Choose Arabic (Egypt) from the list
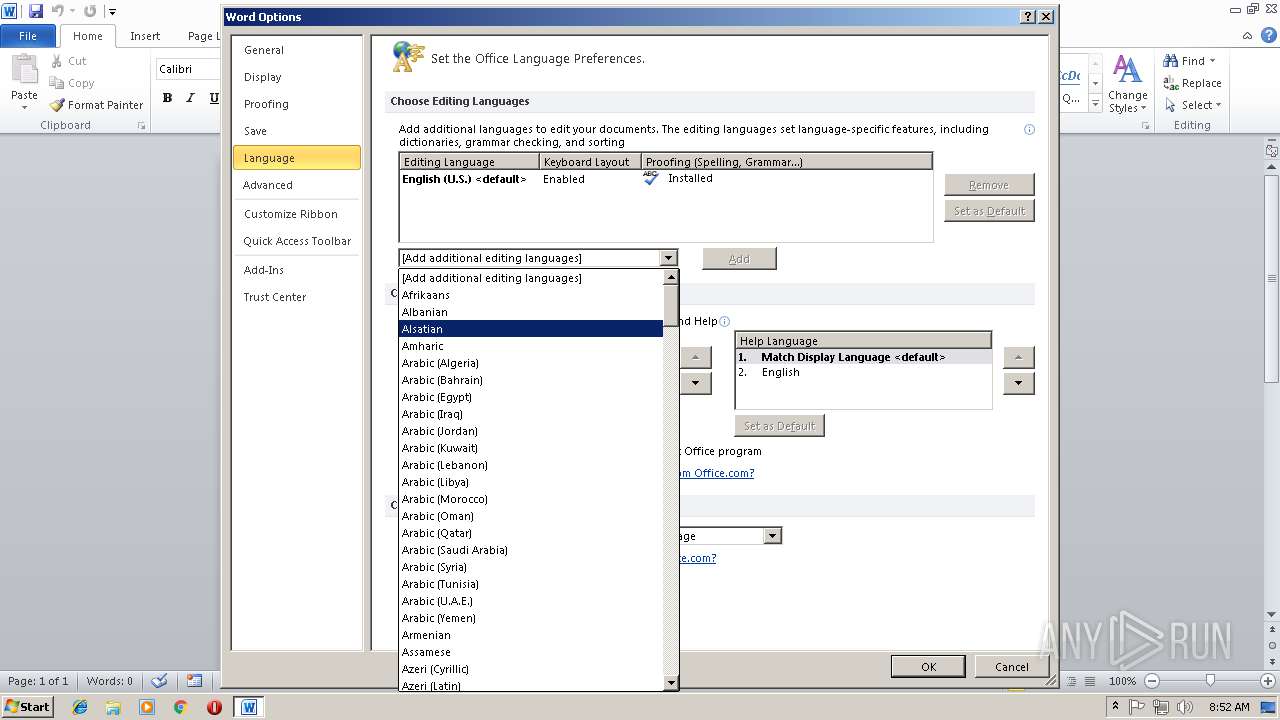 pos(531,397)
